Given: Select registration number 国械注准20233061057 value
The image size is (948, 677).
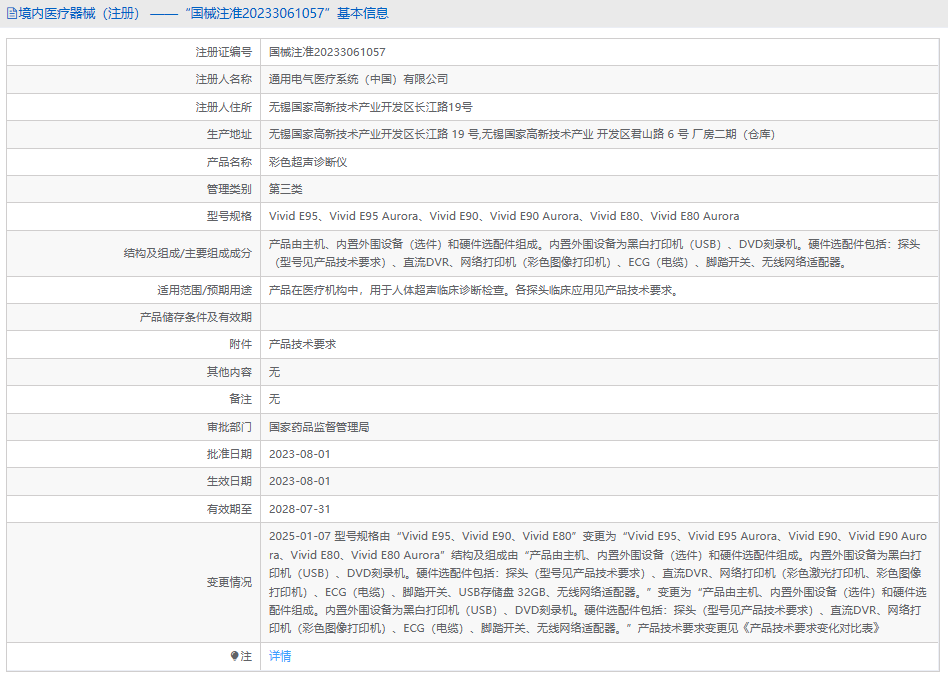Looking at the screenshot, I should tap(327, 52).
